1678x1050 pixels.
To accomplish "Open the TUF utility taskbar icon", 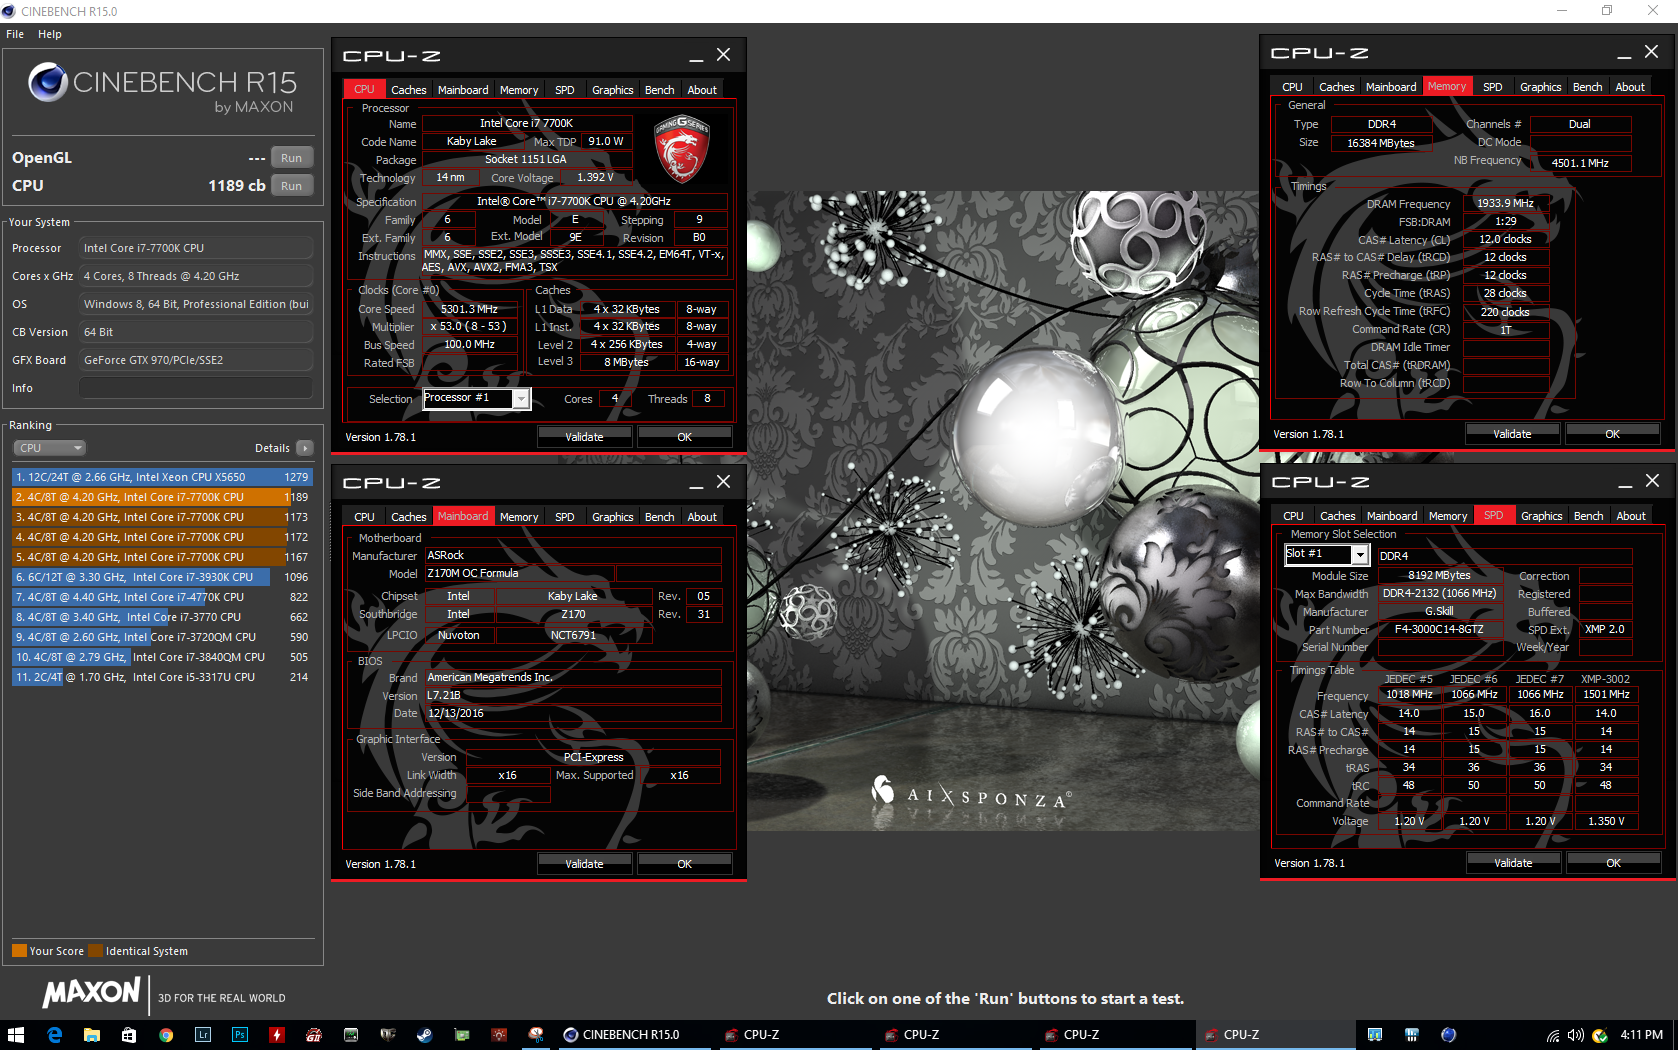I will click(x=388, y=1035).
